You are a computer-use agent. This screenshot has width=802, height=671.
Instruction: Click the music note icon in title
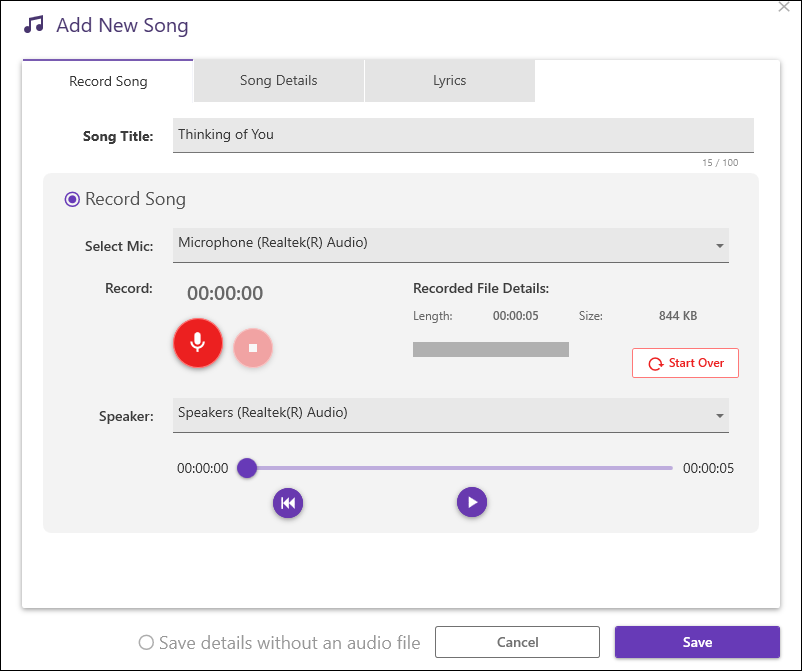pyautogui.click(x=34, y=25)
